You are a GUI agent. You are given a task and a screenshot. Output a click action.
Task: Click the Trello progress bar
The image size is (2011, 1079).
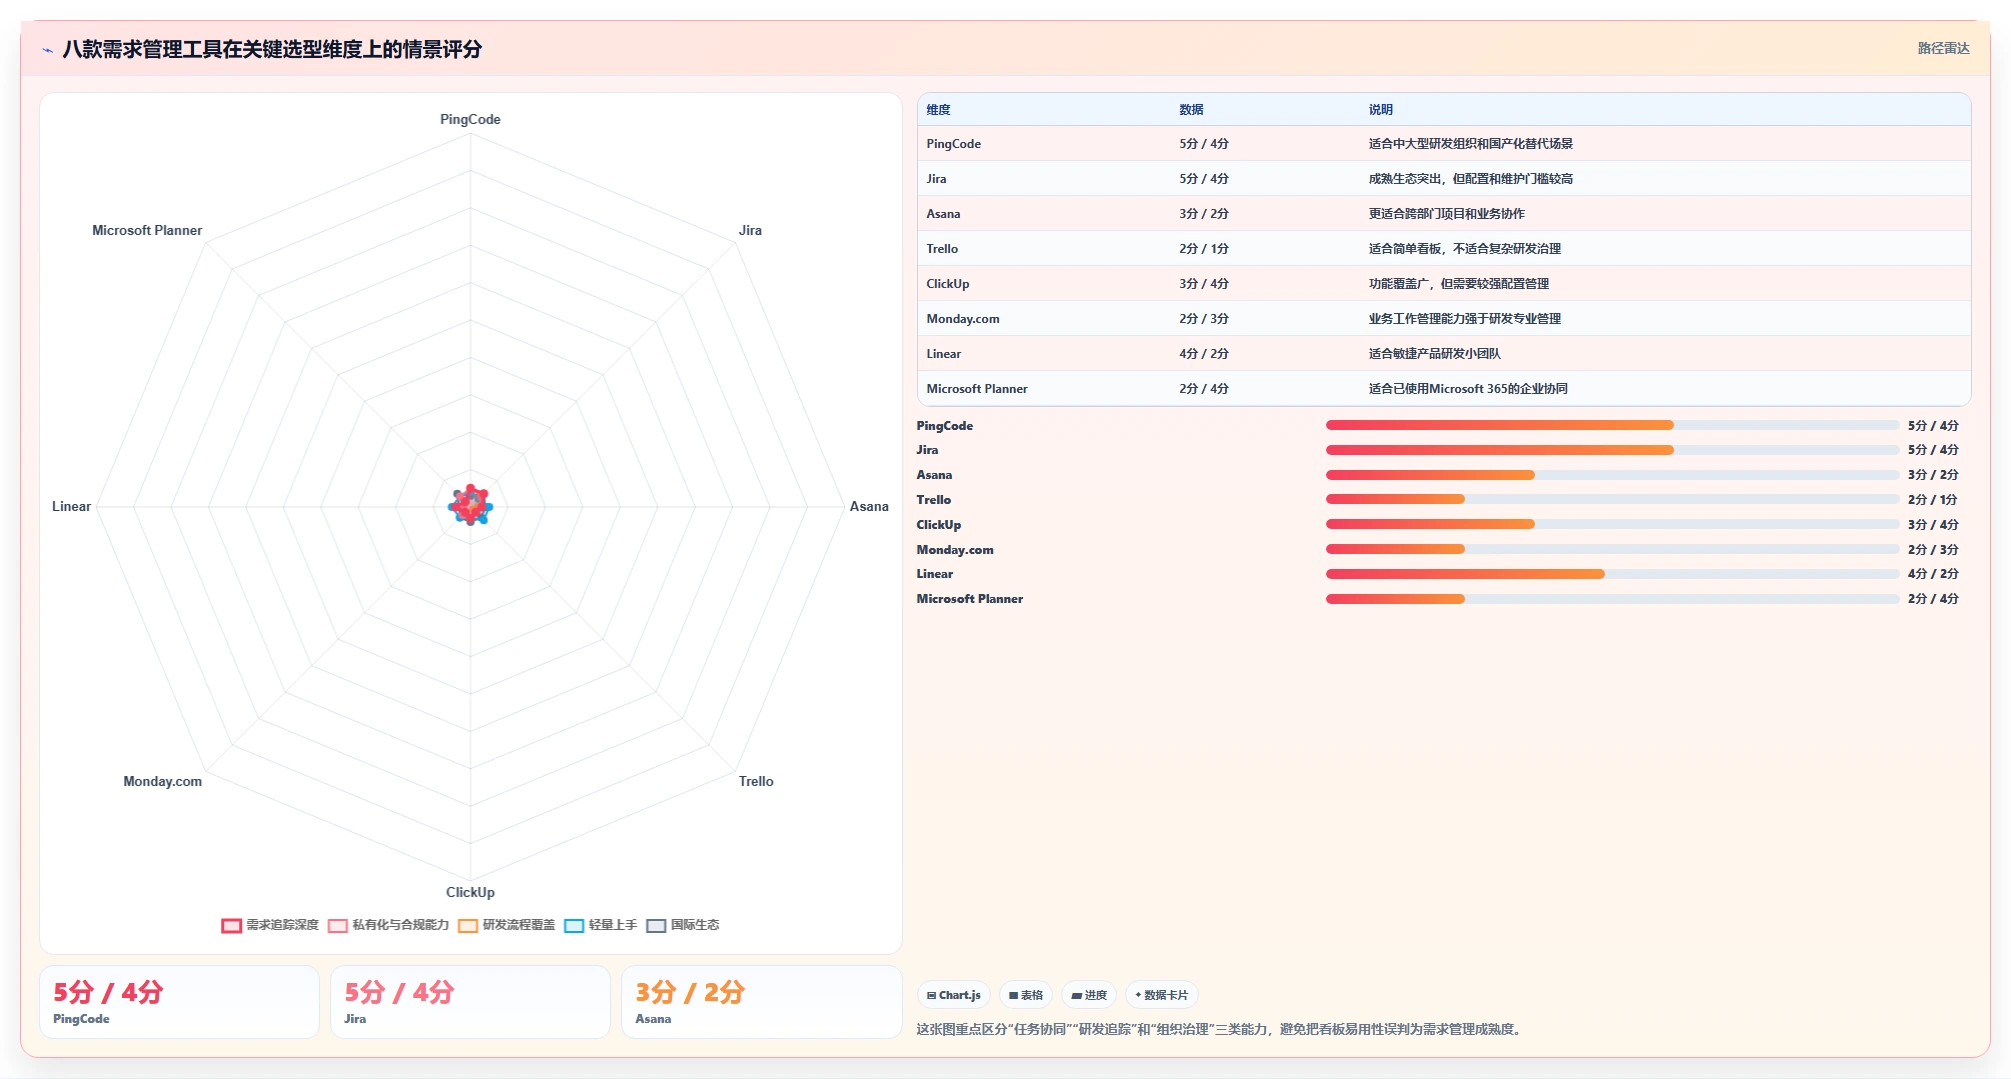click(x=1612, y=499)
